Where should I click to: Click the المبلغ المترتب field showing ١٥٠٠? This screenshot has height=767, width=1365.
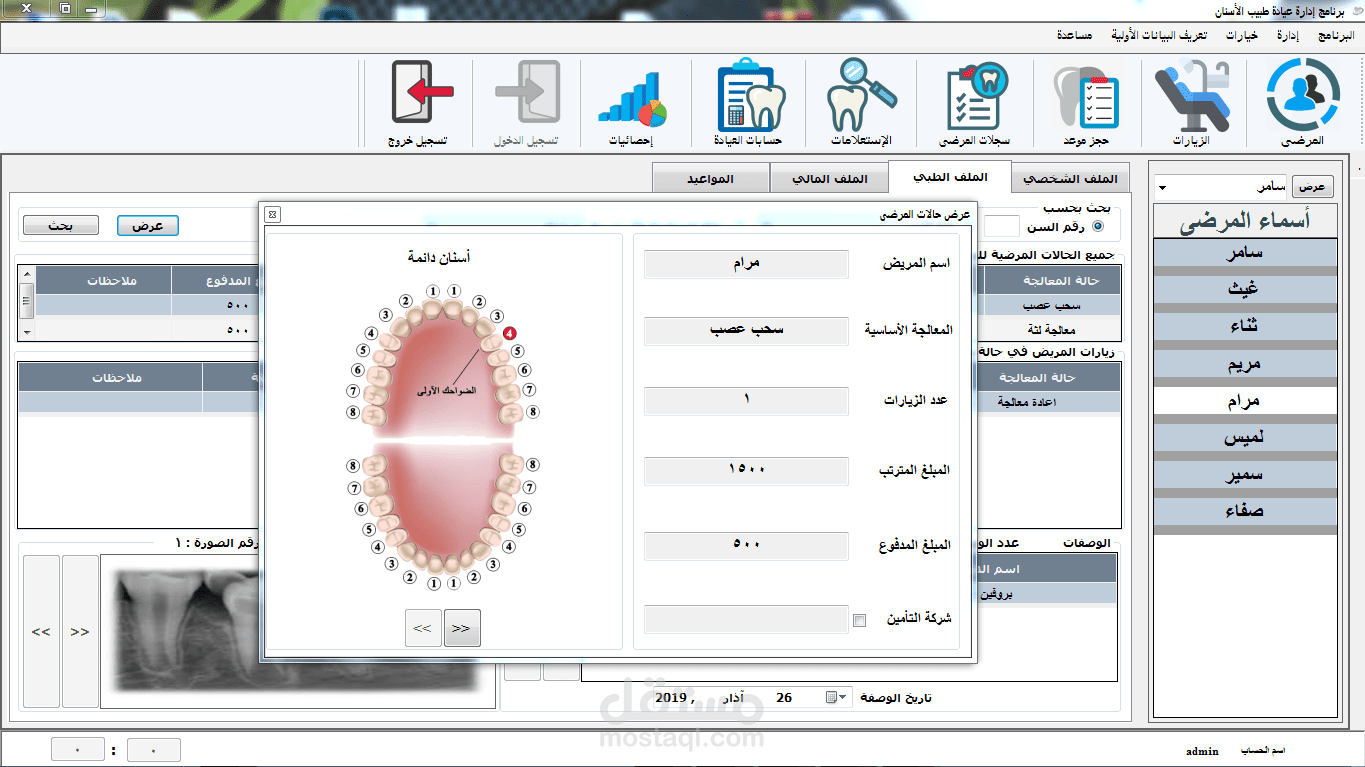pyautogui.click(x=746, y=470)
